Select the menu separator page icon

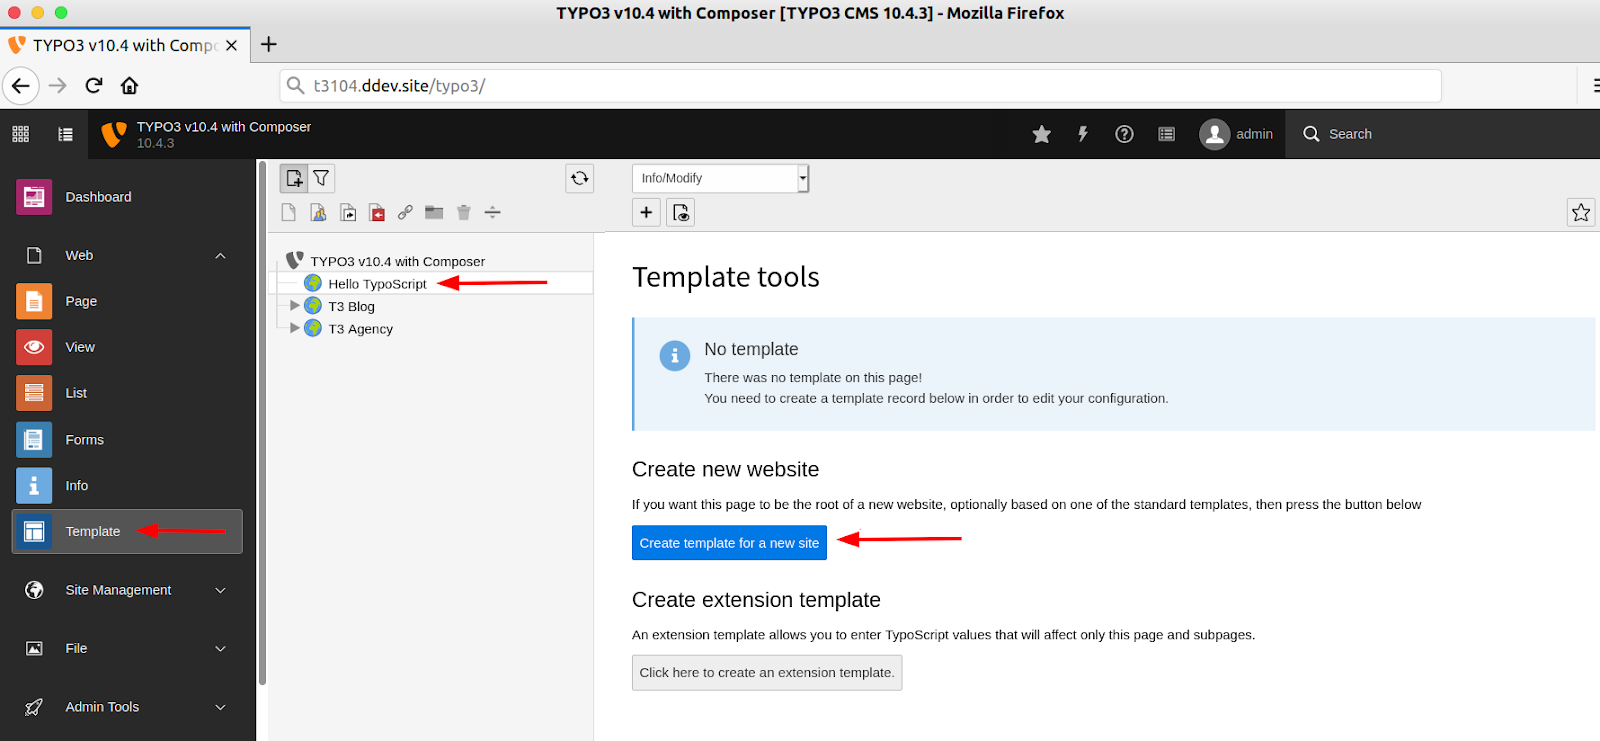click(492, 212)
